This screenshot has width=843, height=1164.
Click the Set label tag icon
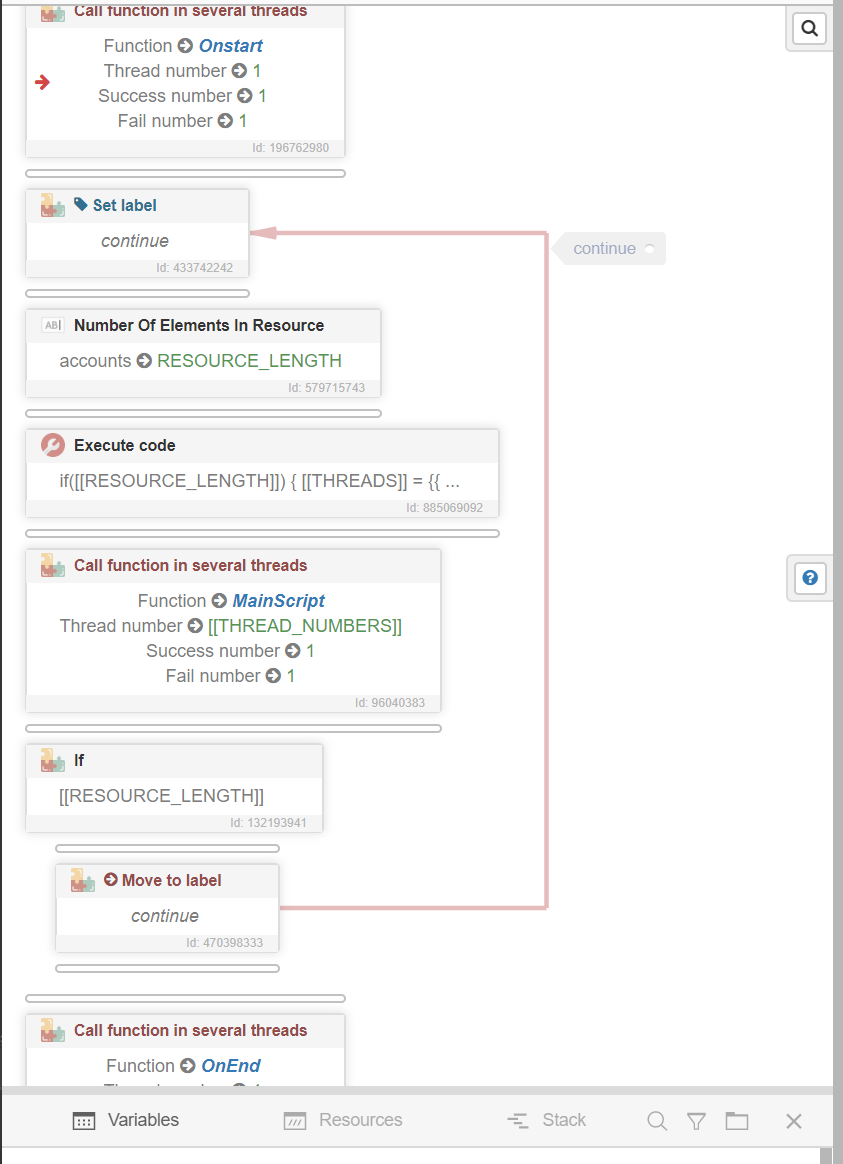[x=81, y=205]
